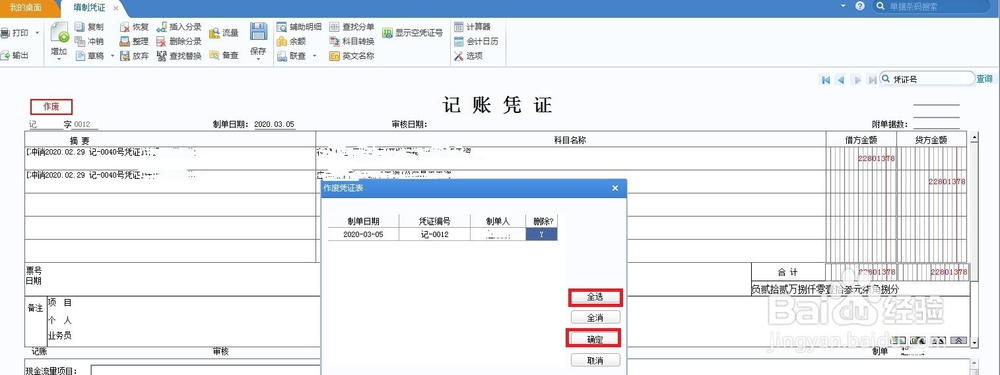Click 全选 select-all button in dialog
This screenshot has height=375, width=1000.
coord(594,297)
